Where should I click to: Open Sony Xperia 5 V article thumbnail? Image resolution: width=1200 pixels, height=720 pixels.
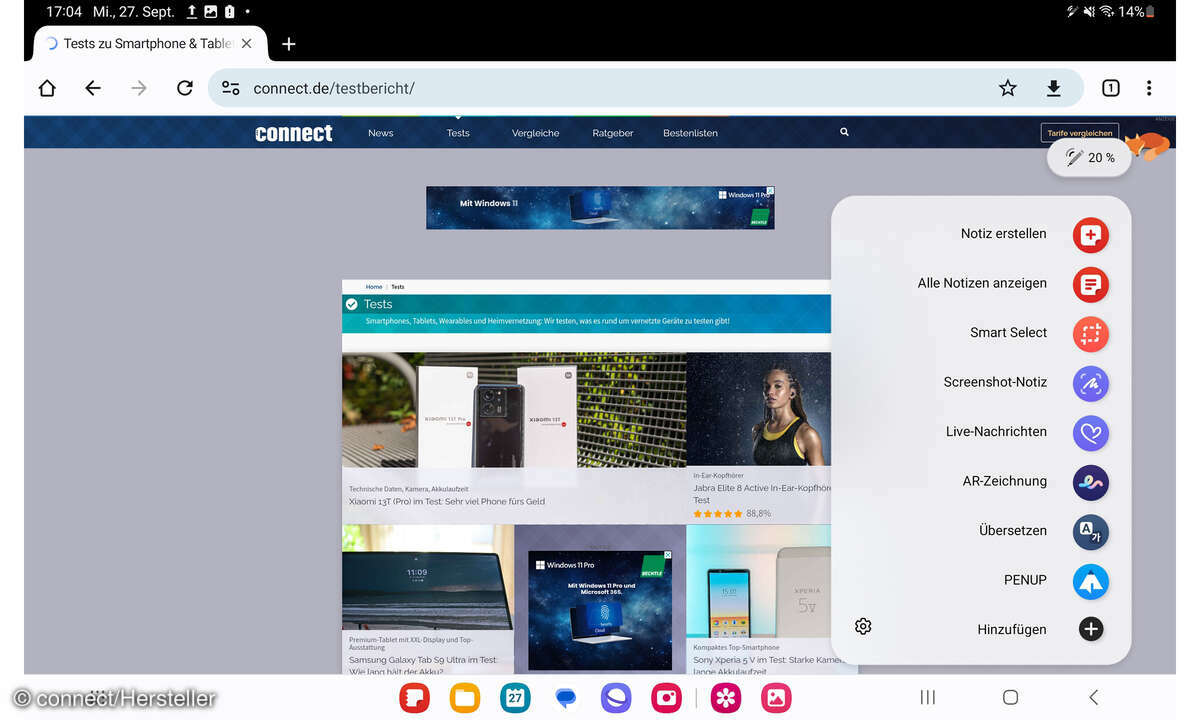tap(759, 582)
